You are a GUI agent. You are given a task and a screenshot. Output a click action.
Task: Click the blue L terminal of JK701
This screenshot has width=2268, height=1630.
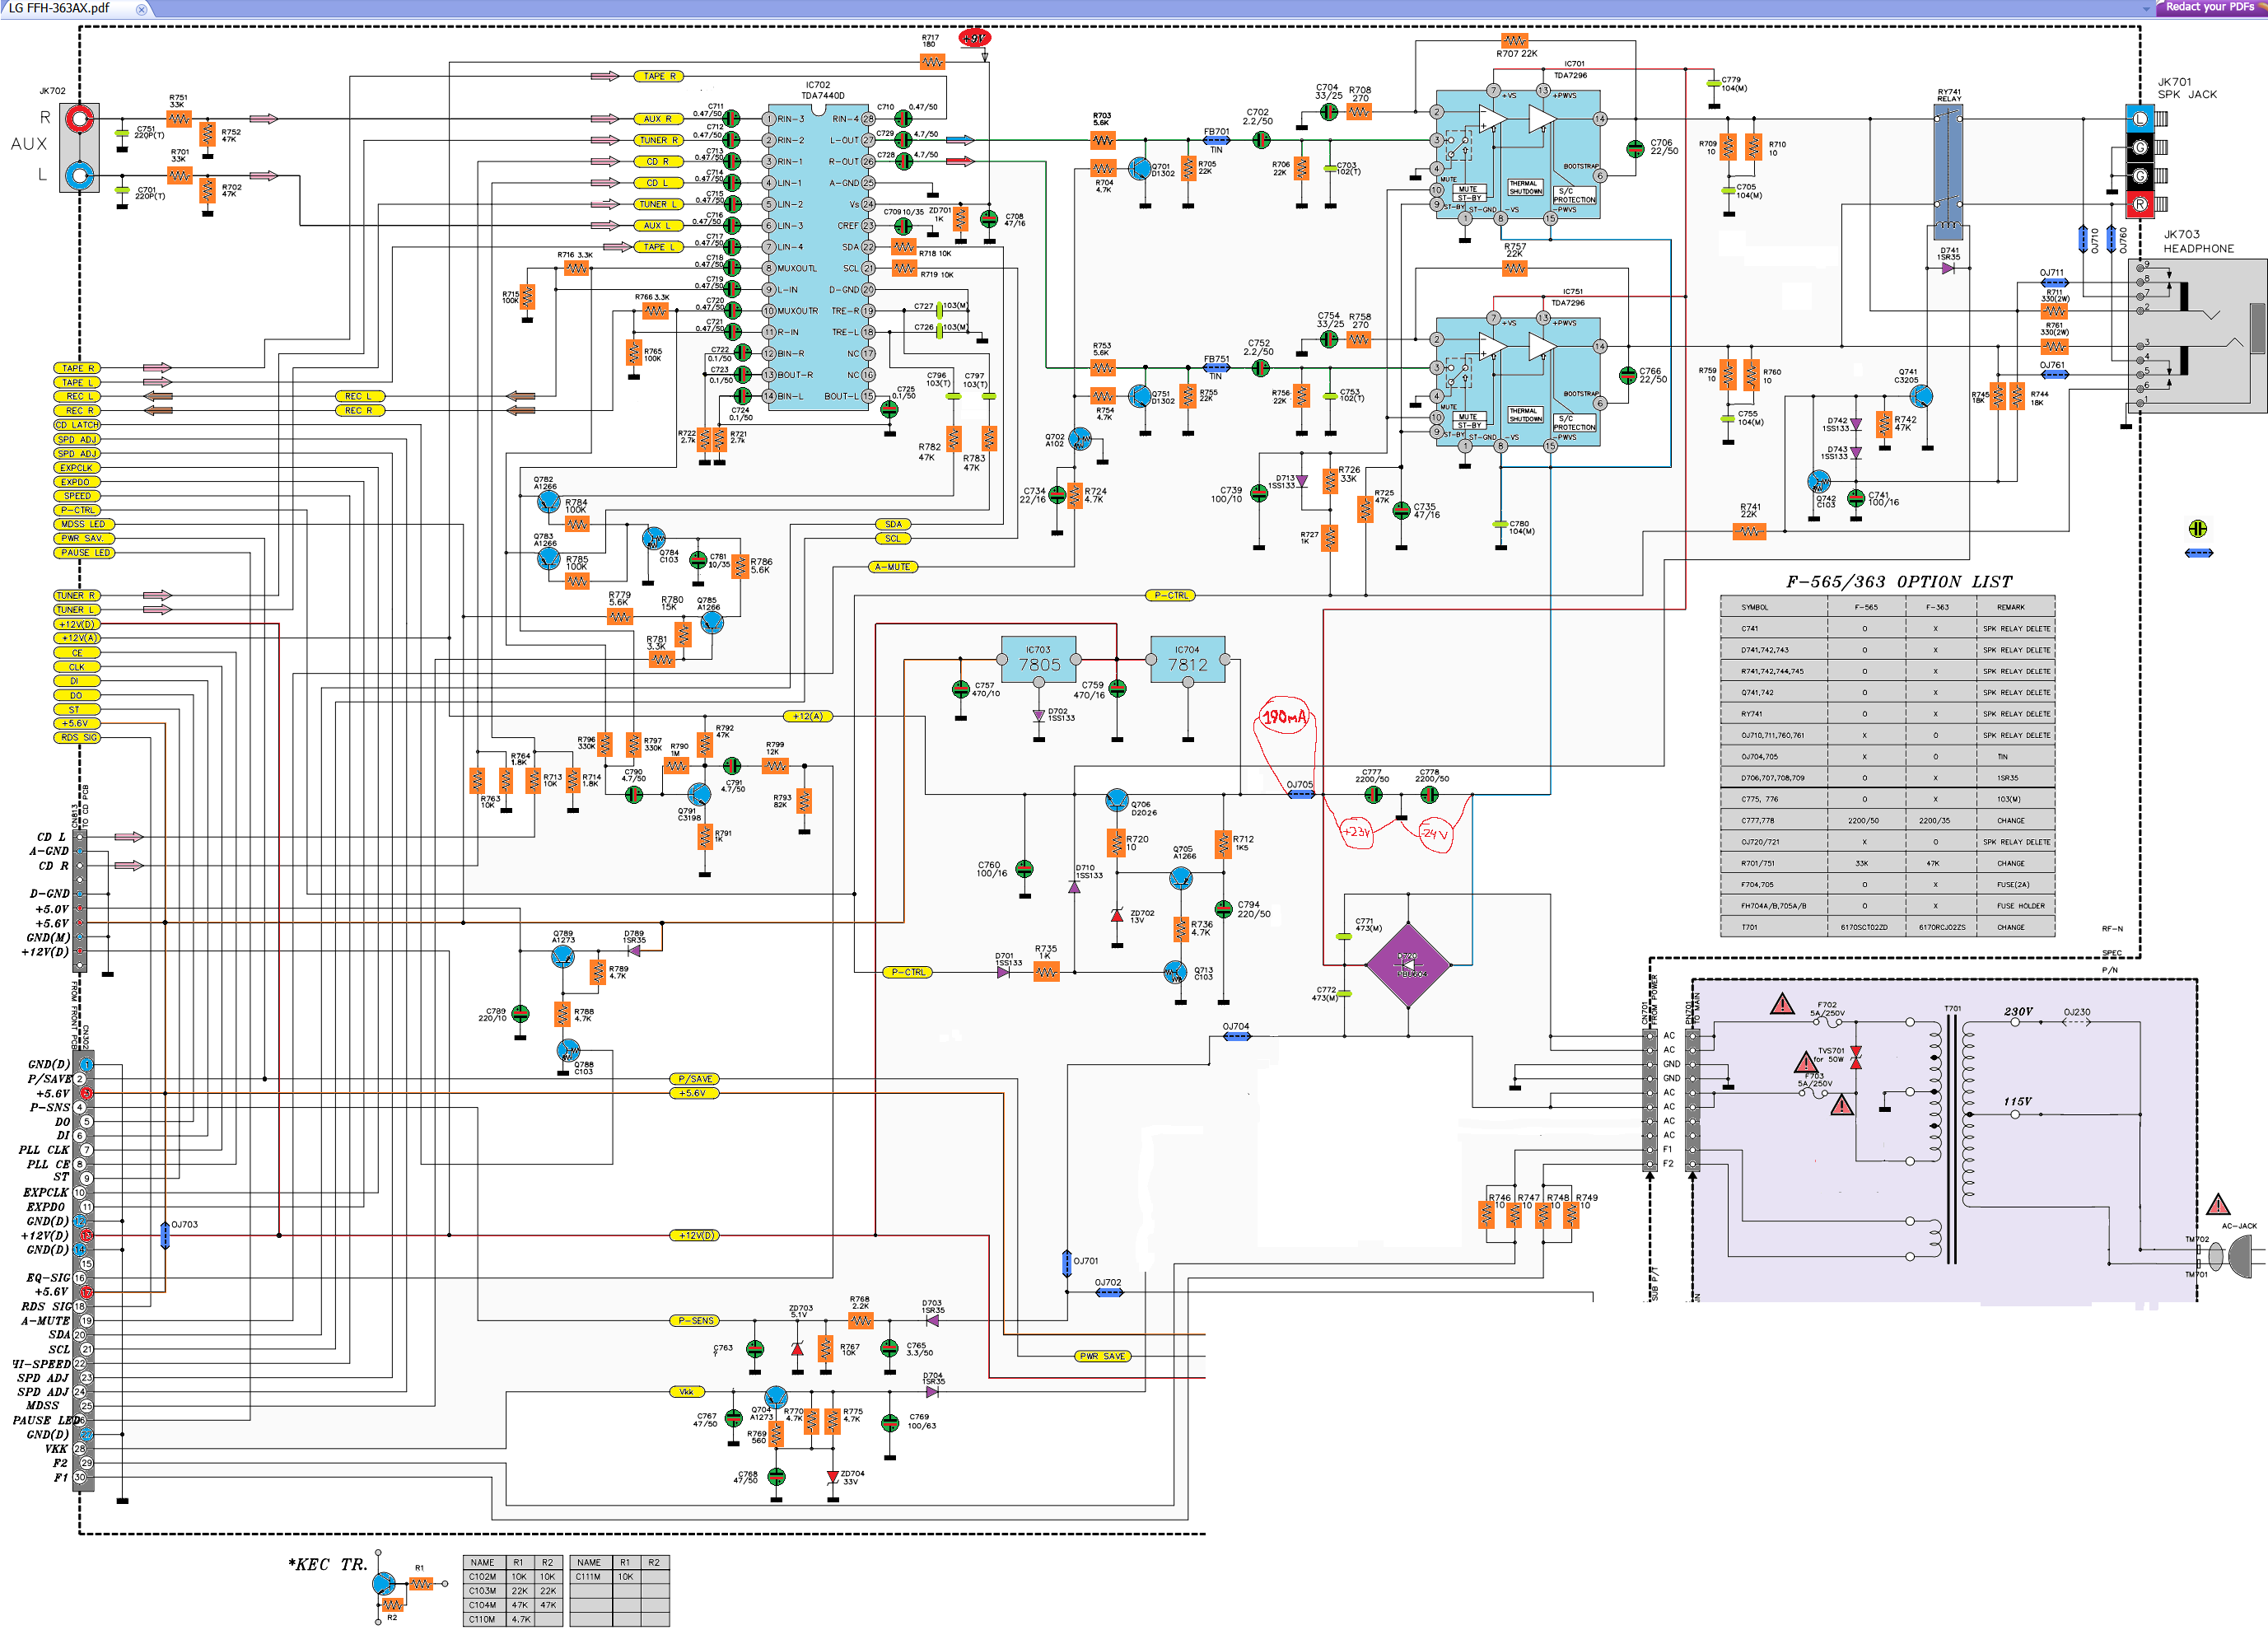(2139, 118)
